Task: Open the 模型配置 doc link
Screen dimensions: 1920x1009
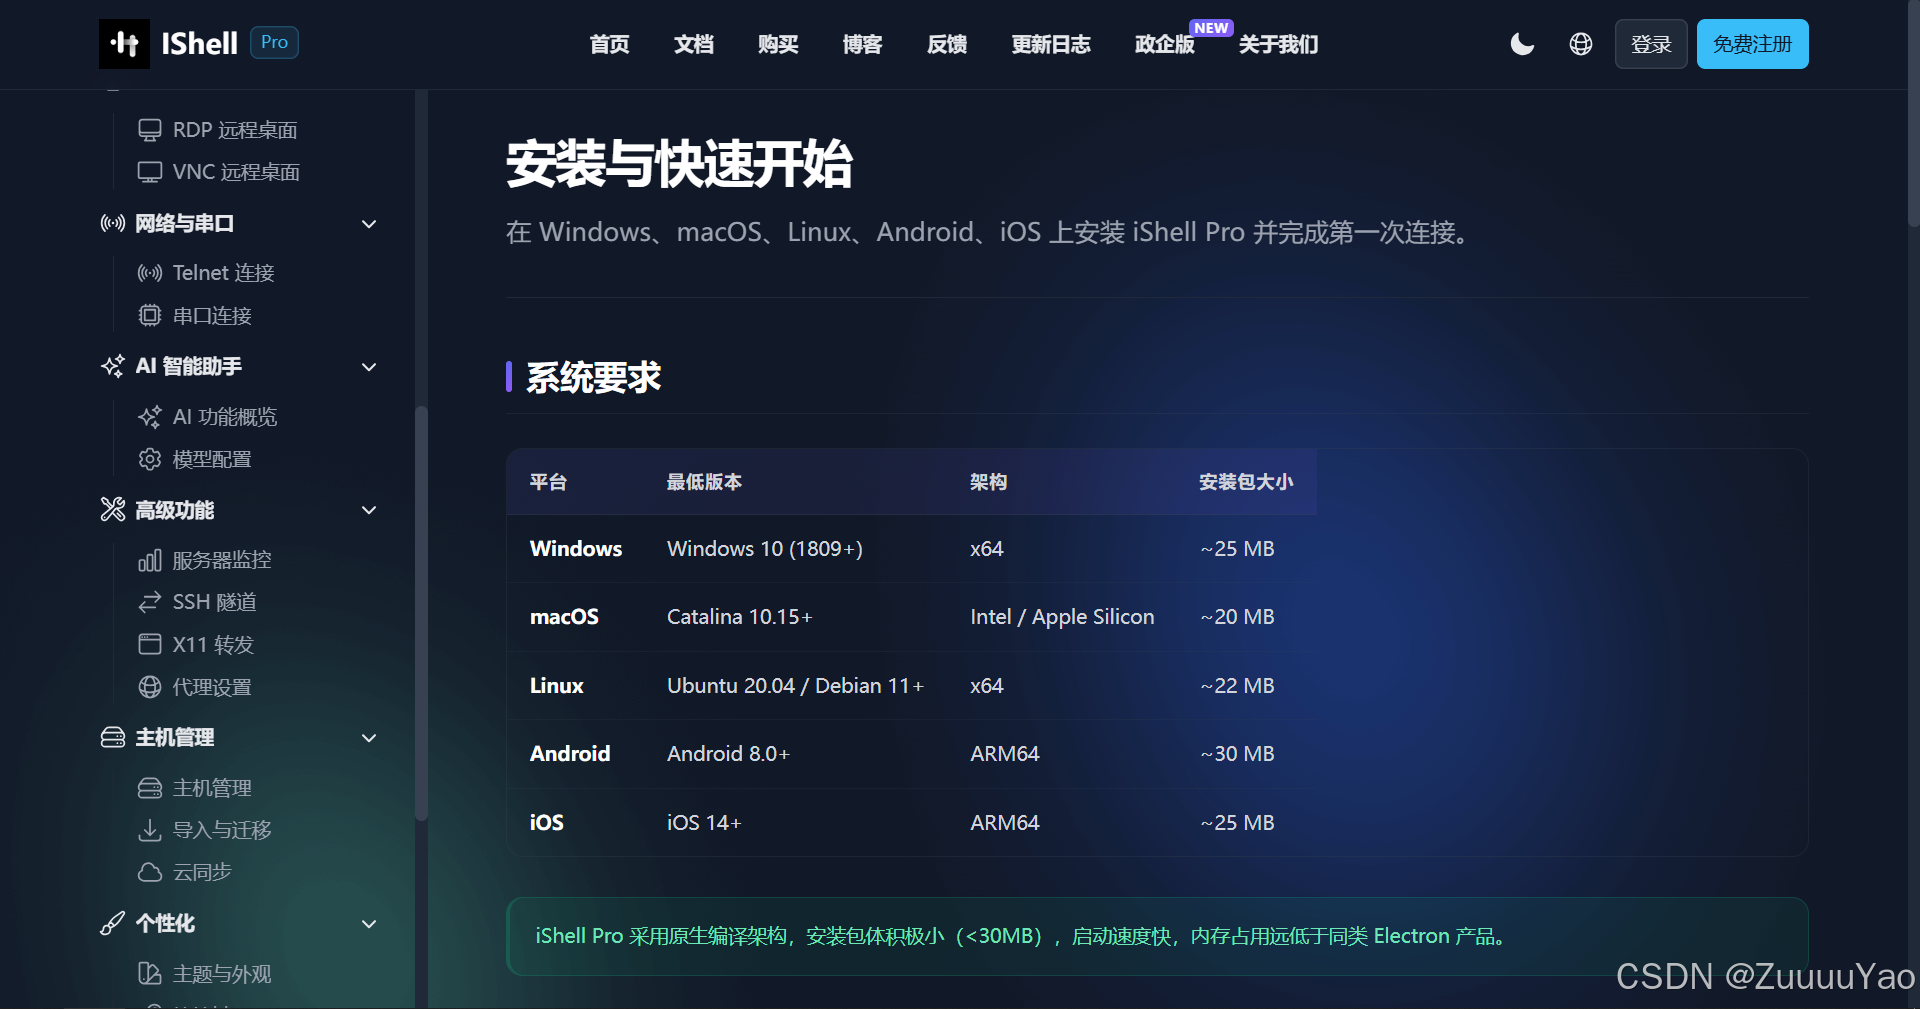Action: click(212, 459)
